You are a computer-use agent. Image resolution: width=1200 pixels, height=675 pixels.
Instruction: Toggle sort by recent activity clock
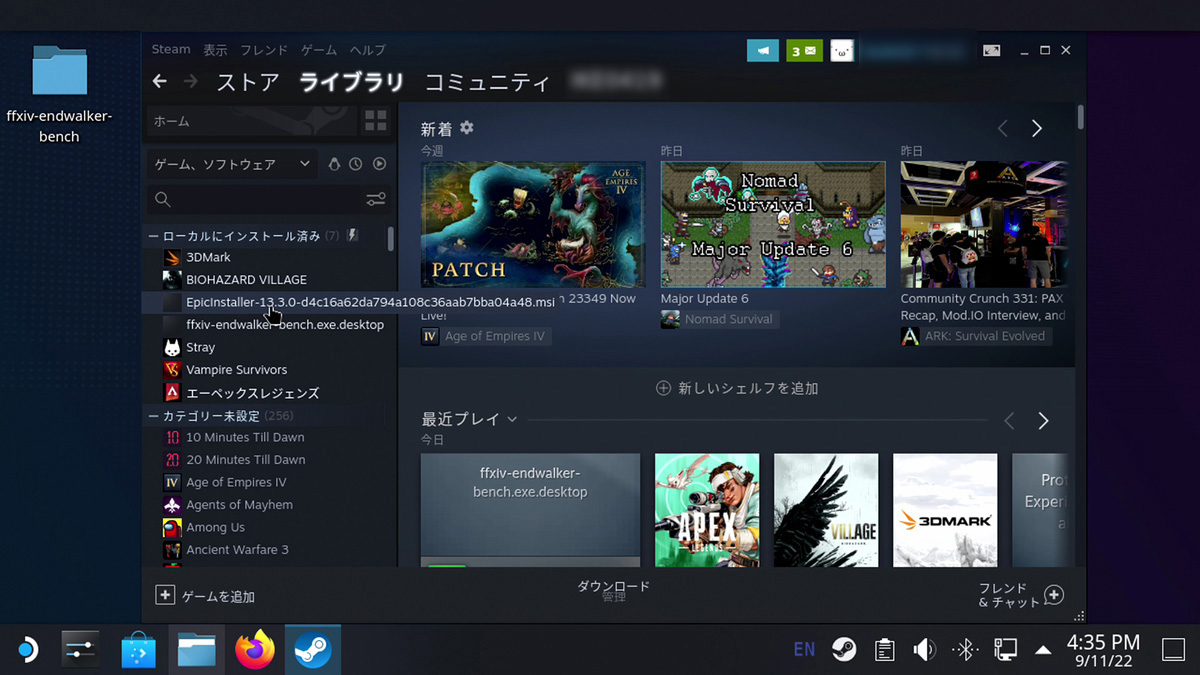click(356, 164)
